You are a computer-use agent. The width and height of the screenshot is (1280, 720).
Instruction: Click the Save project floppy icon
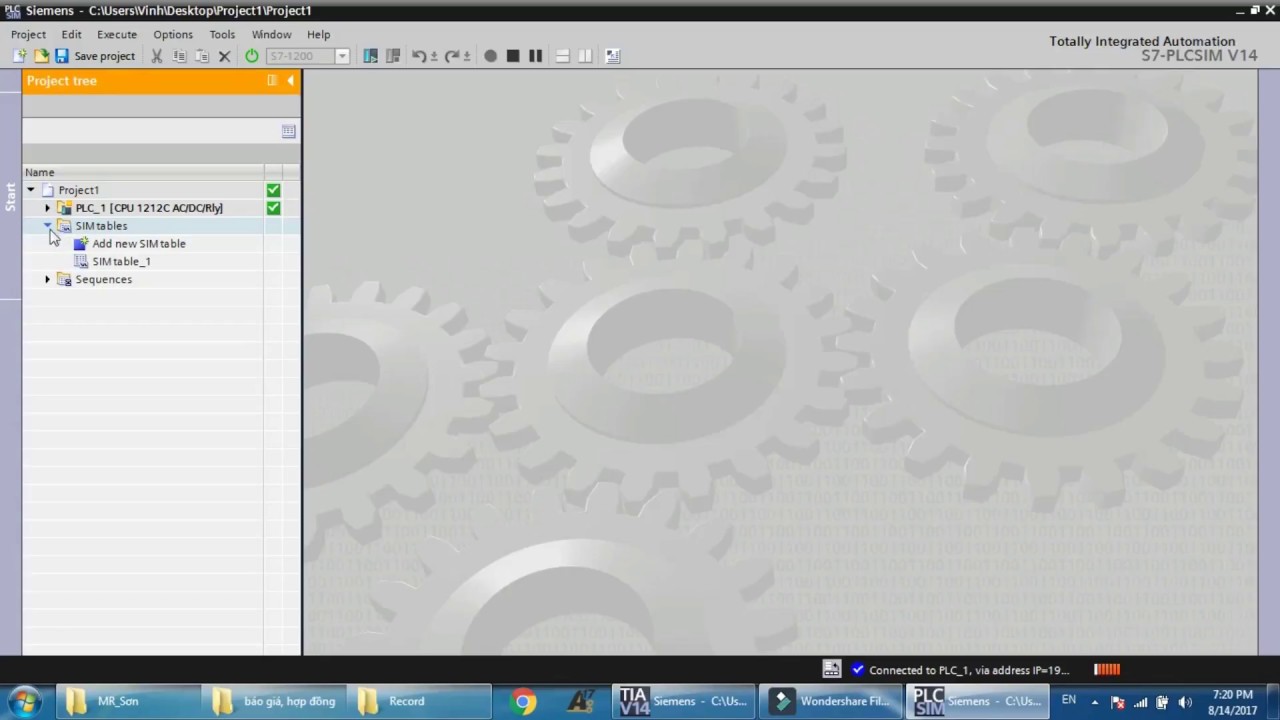pos(62,56)
